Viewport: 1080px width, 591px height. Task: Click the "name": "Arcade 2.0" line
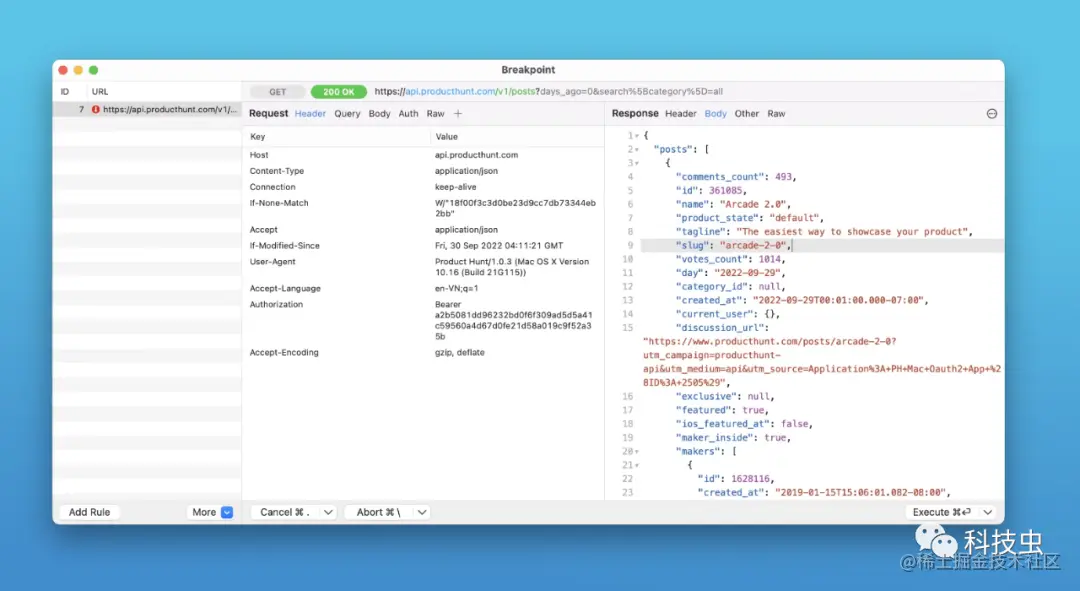coord(733,205)
